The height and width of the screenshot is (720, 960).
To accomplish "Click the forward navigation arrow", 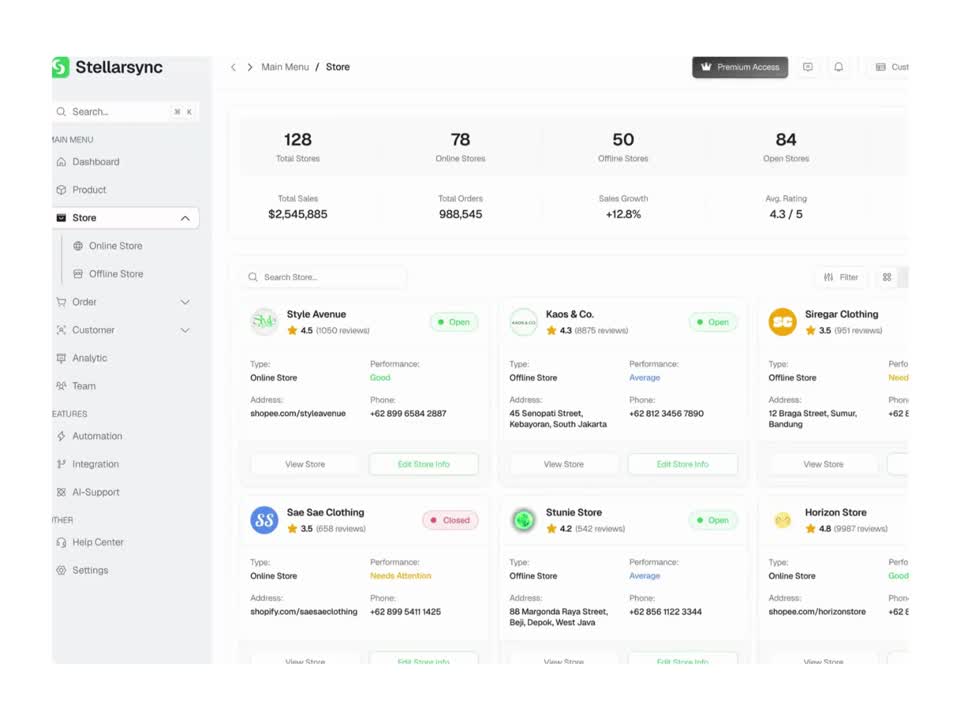I will [250, 67].
